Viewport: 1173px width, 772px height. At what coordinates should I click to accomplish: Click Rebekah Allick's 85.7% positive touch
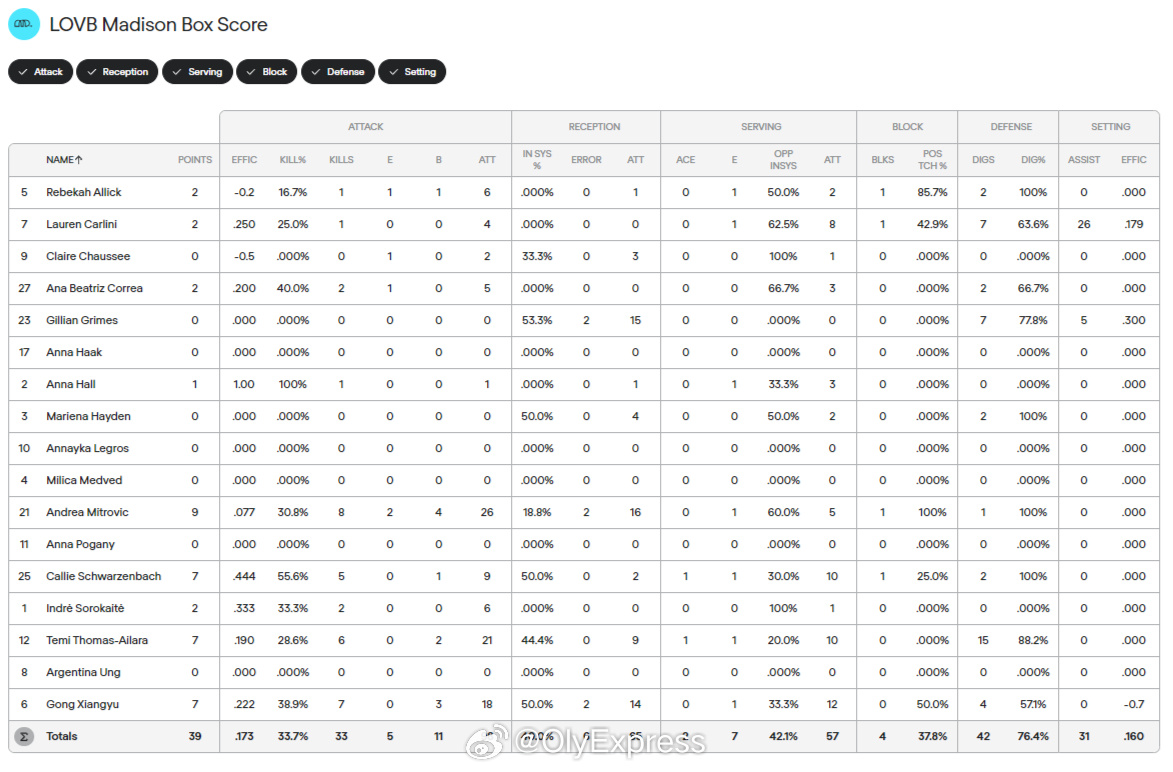(x=932, y=192)
